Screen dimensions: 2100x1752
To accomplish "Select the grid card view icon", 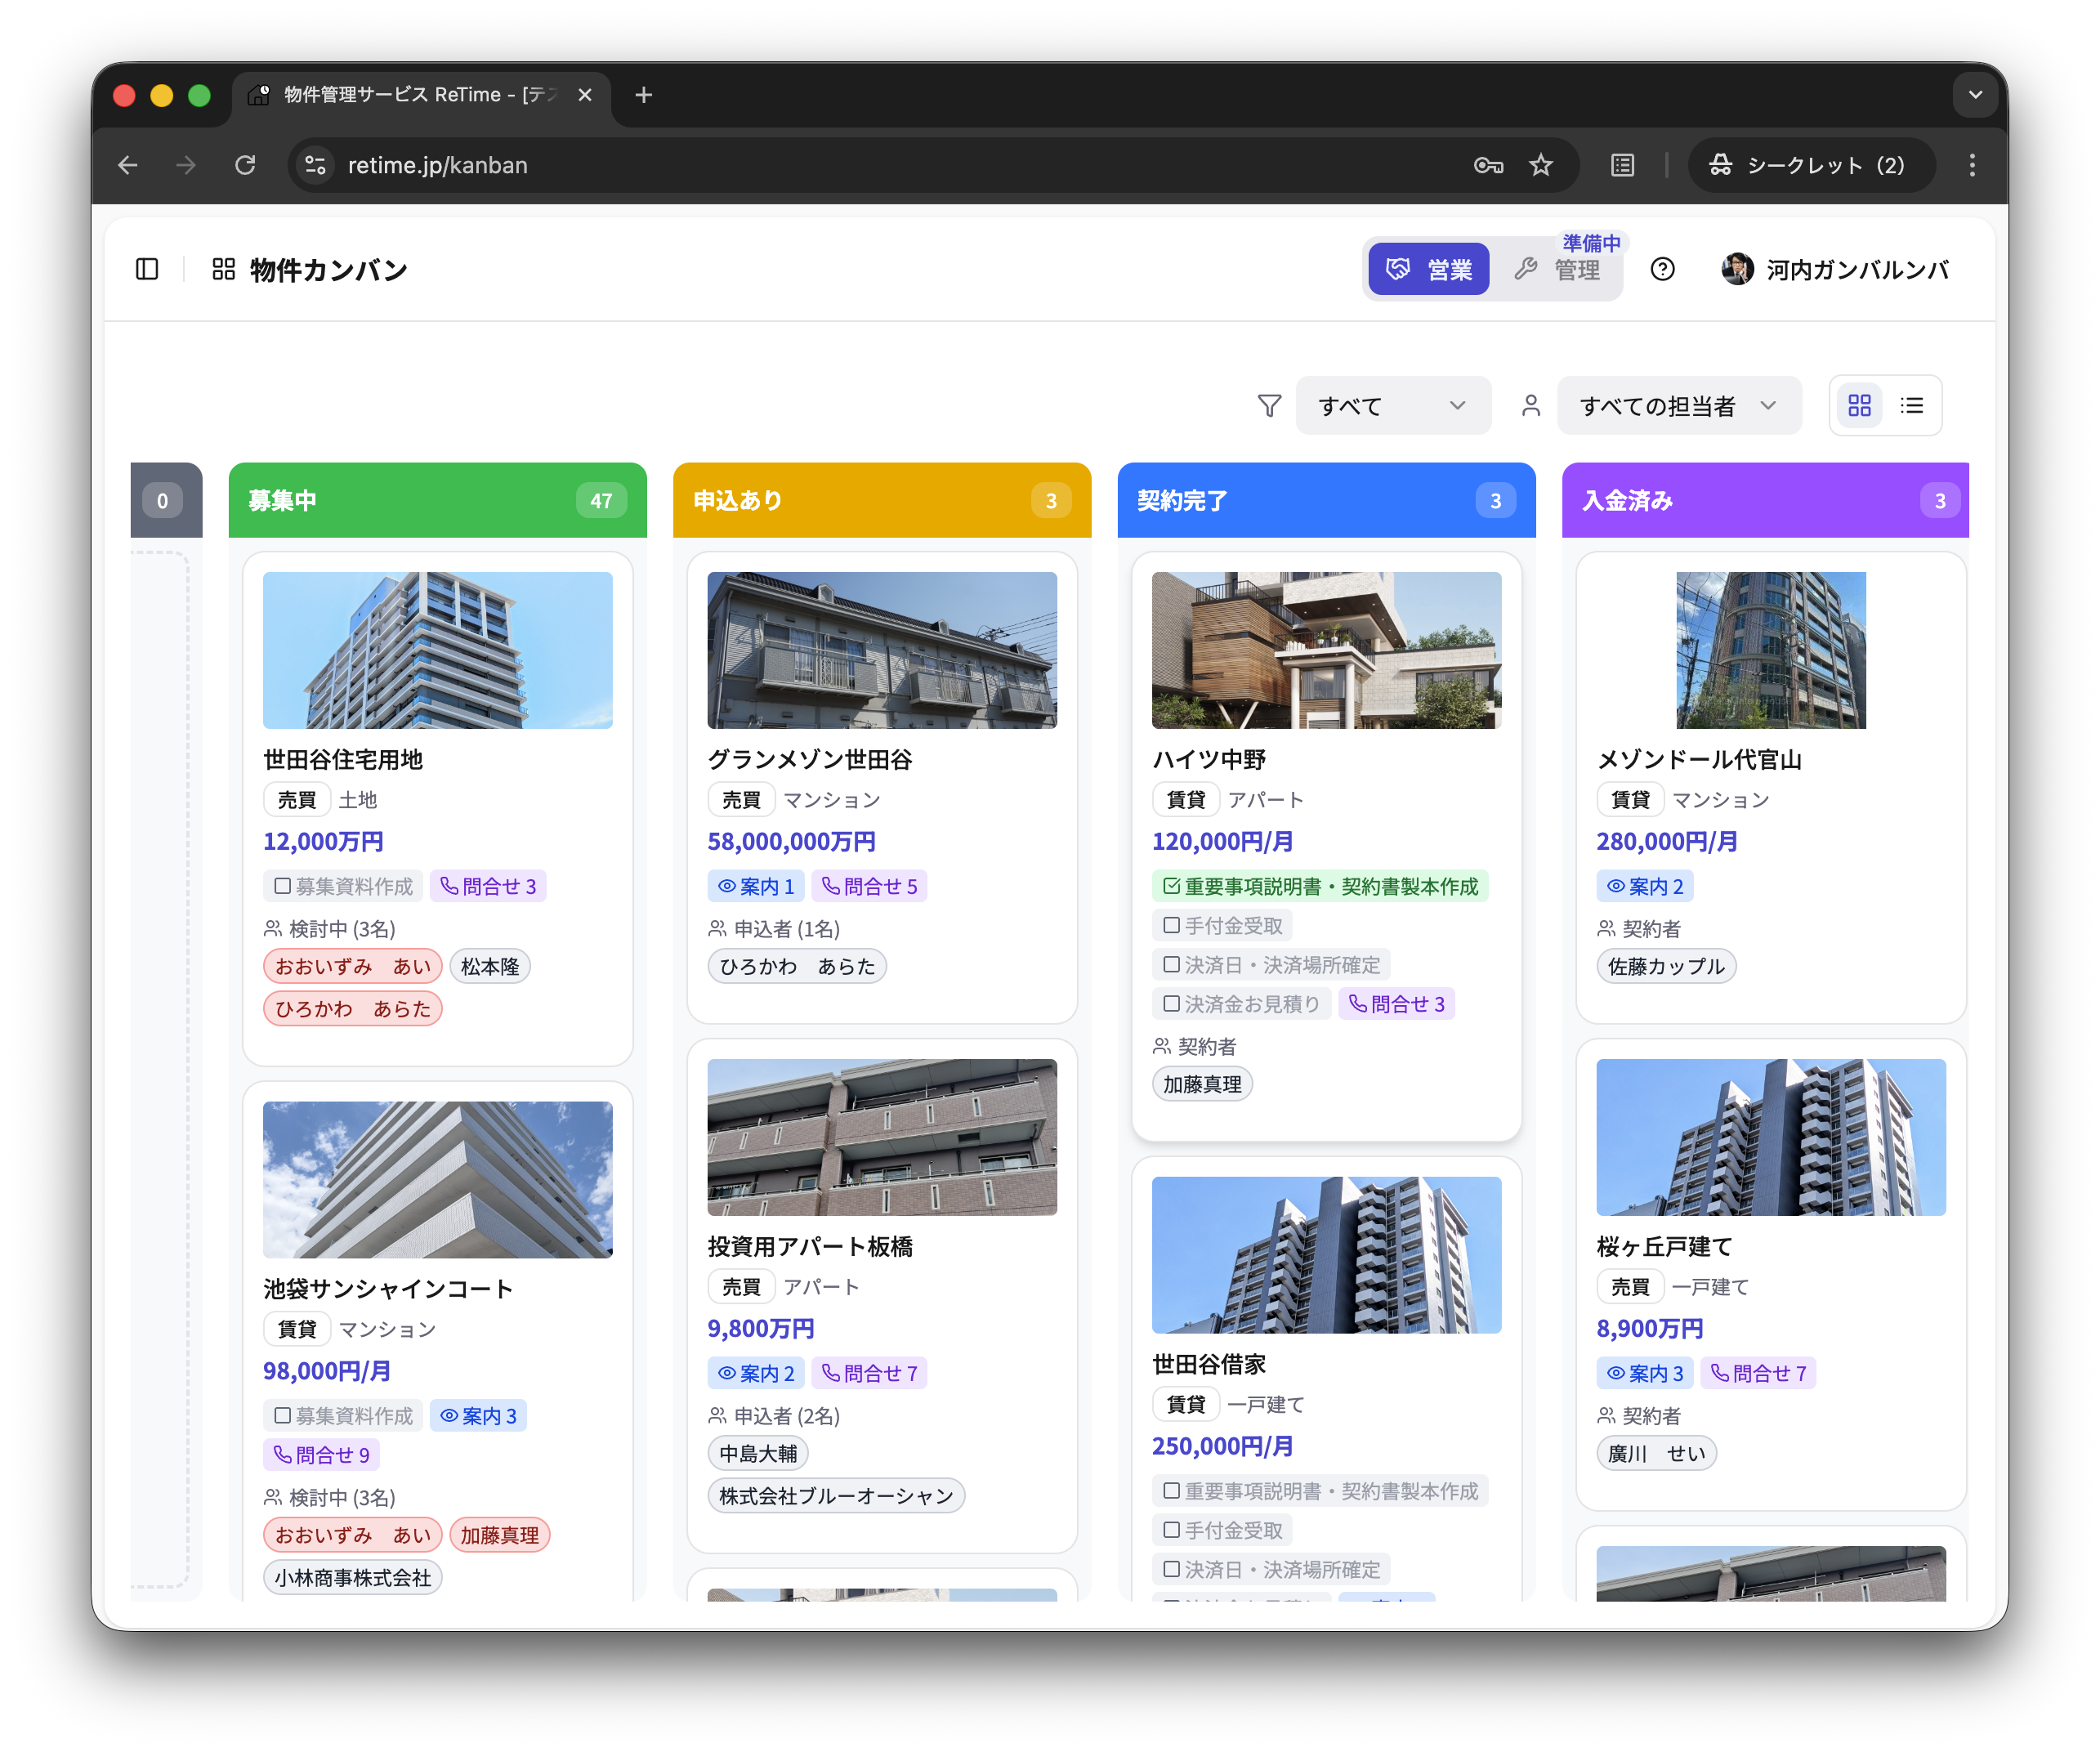I will click(1859, 405).
